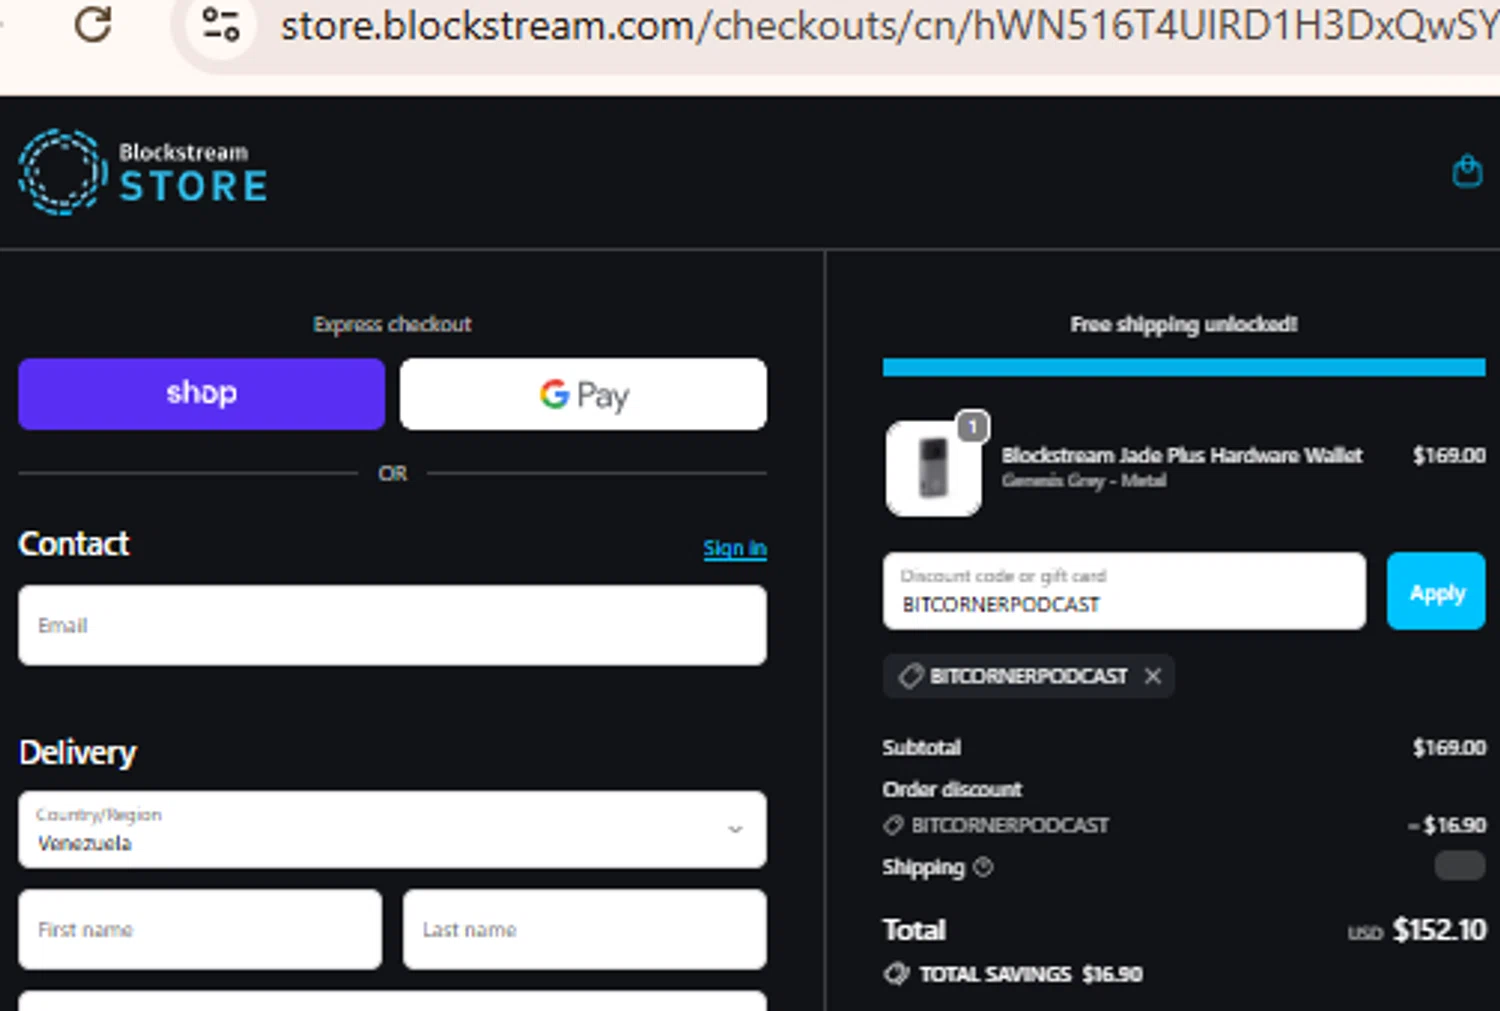Open the Country/Region dropdown

pos(392,830)
